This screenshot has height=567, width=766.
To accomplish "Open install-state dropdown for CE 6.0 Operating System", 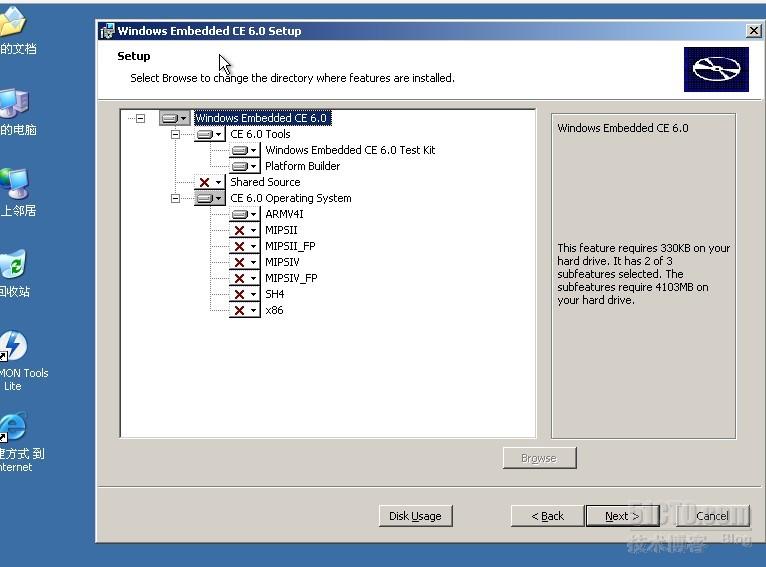I will coord(210,198).
